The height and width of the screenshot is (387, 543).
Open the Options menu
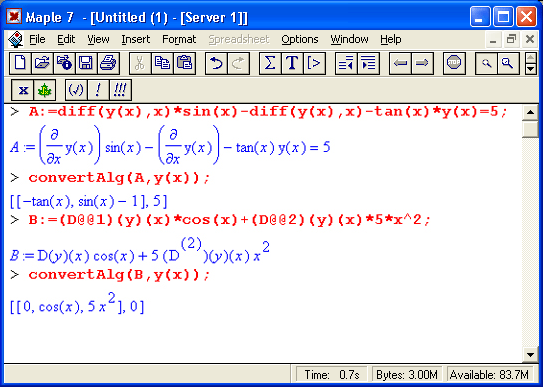coord(300,39)
